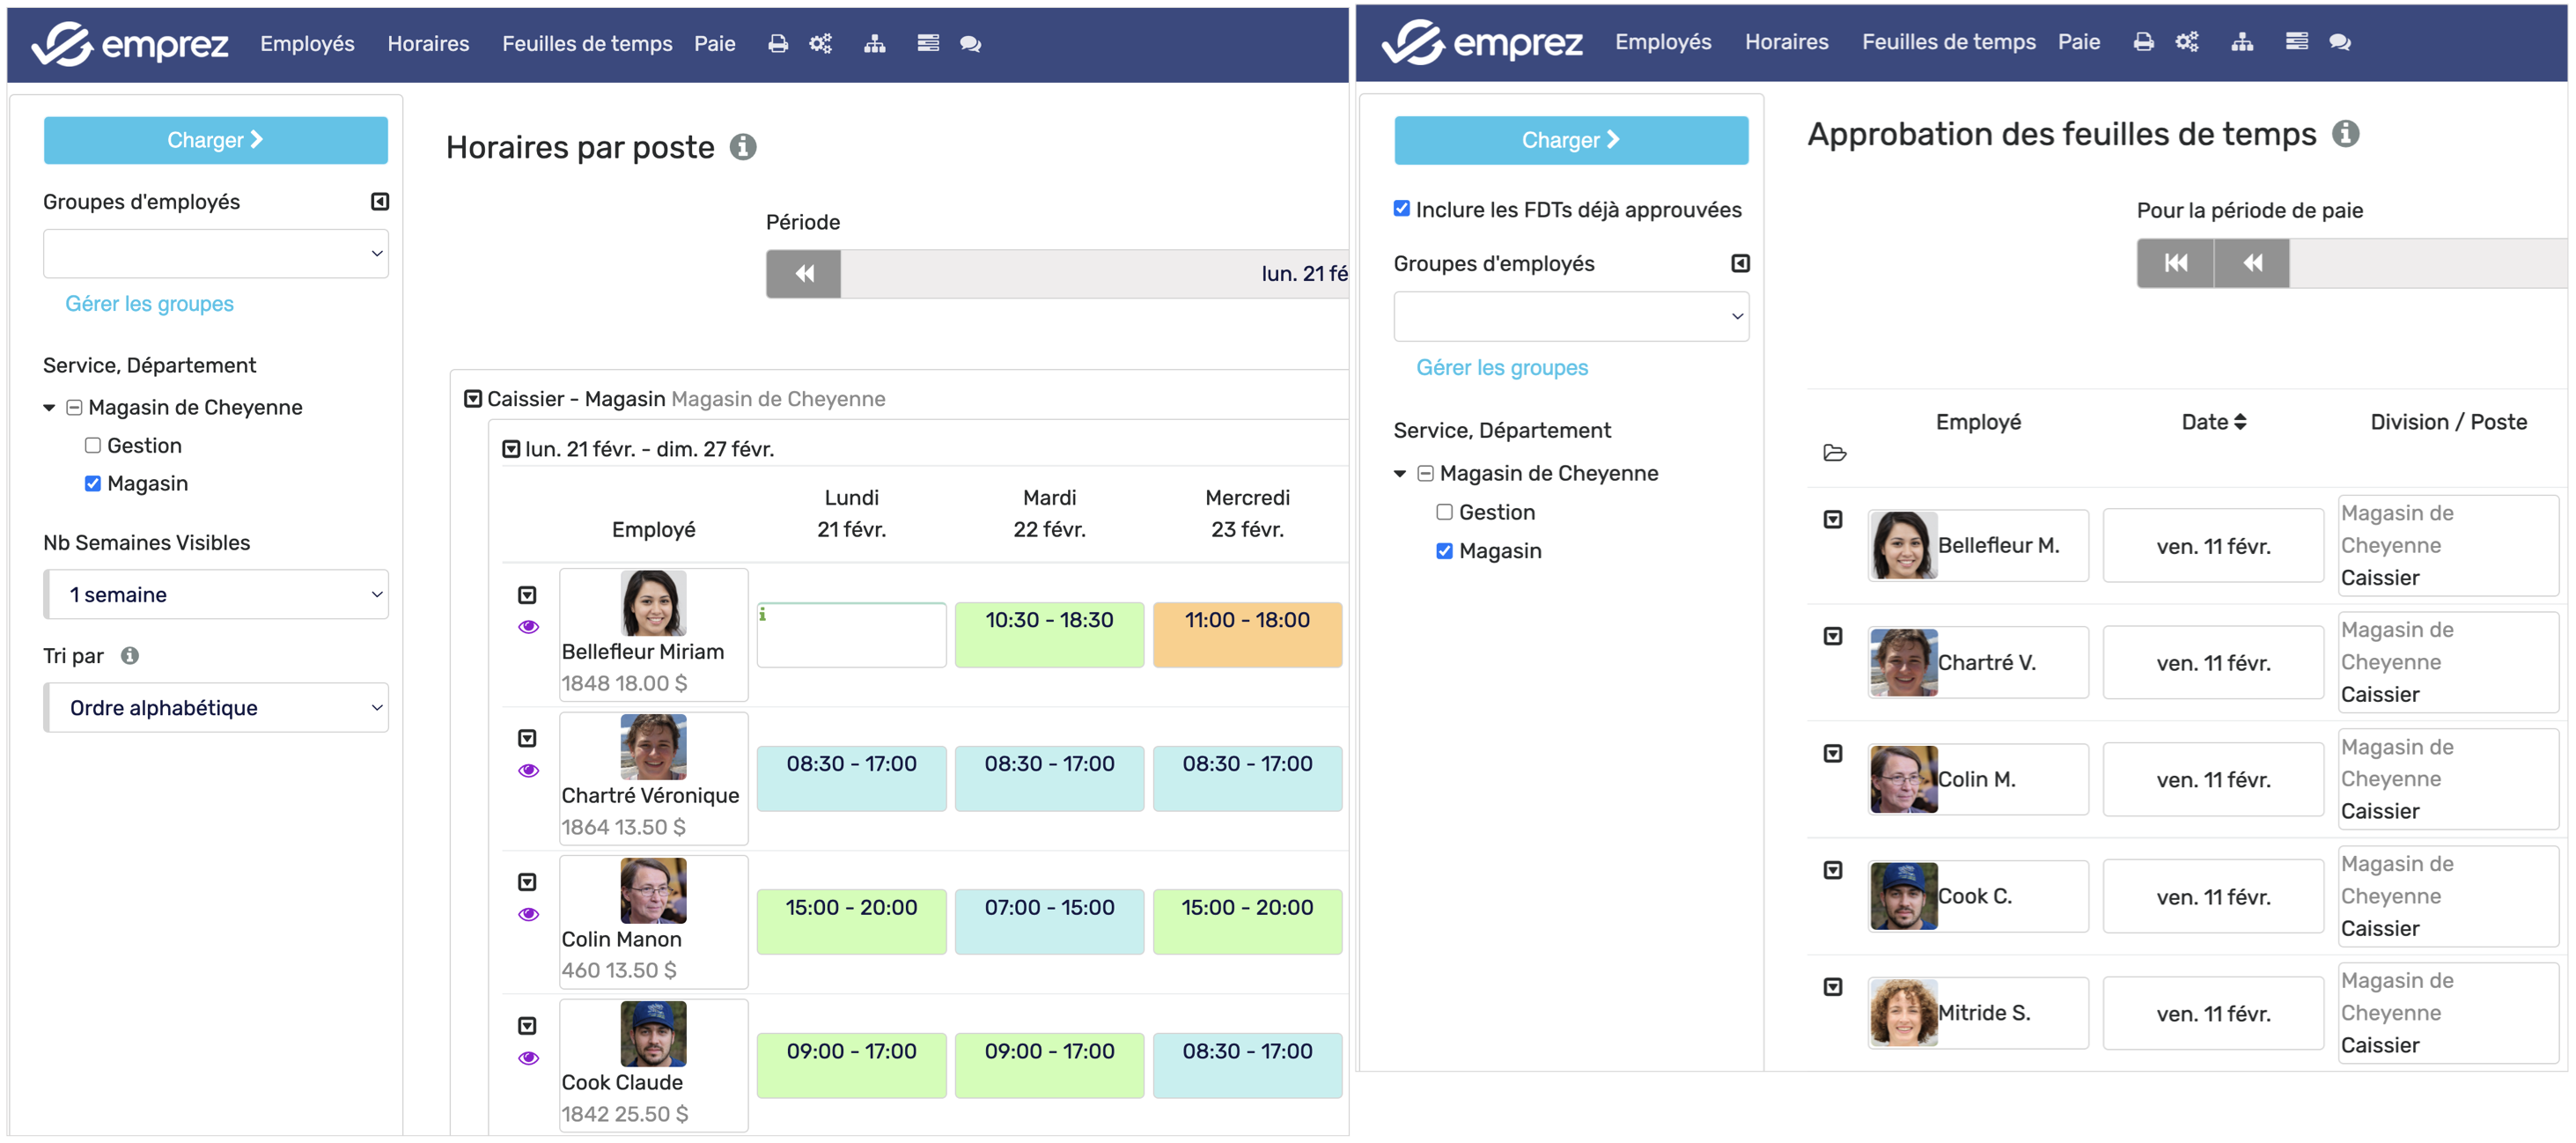Viewport: 2576px width, 1143px height.
Task: Click the Charger button on timesheet approval page
Action: click(x=1570, y=141)
